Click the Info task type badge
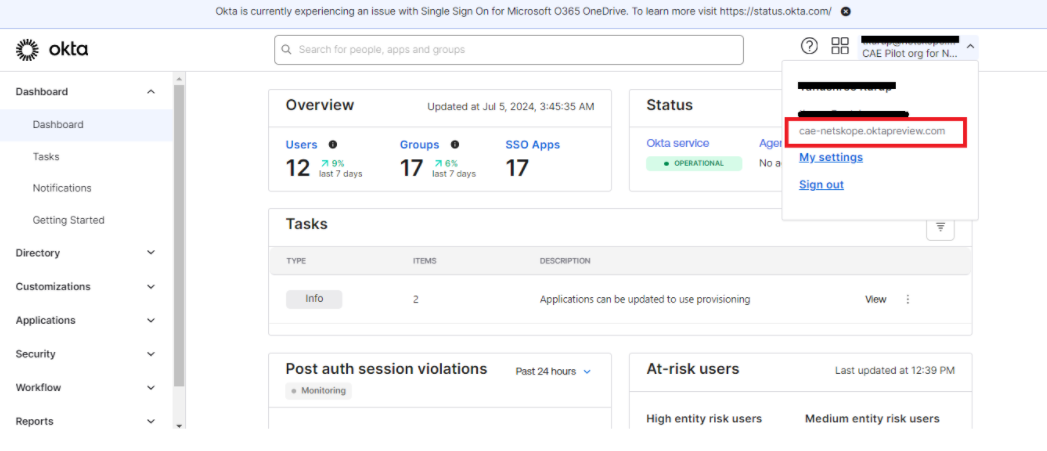The height and width of the screenshot is (451, 1047). coord(314,299)
